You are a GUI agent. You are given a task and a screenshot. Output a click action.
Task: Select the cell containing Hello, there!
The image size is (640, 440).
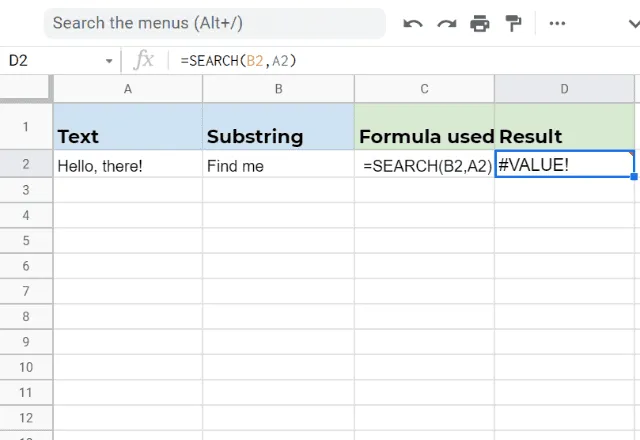[128, 164]
